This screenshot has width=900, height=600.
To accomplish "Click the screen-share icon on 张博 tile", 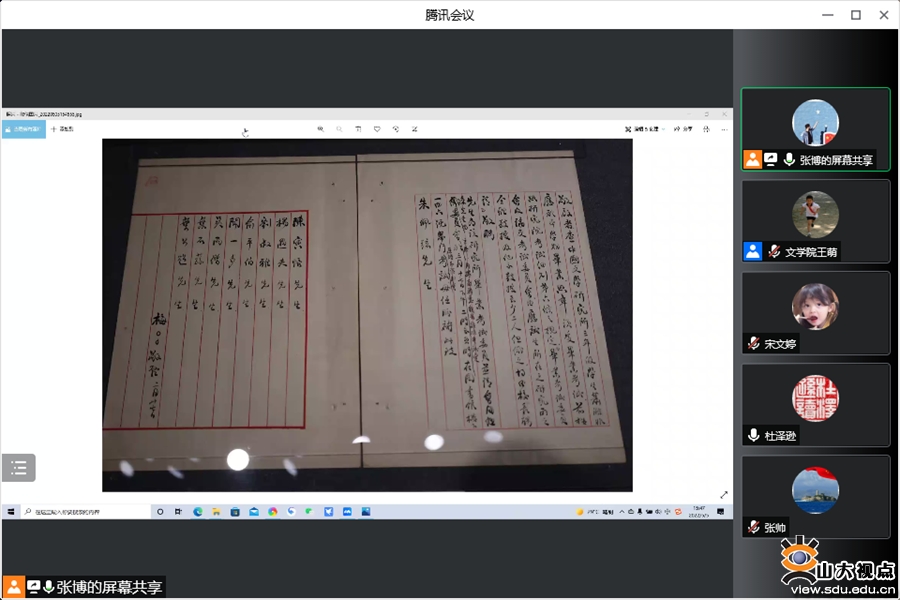I will pos(771,160).
